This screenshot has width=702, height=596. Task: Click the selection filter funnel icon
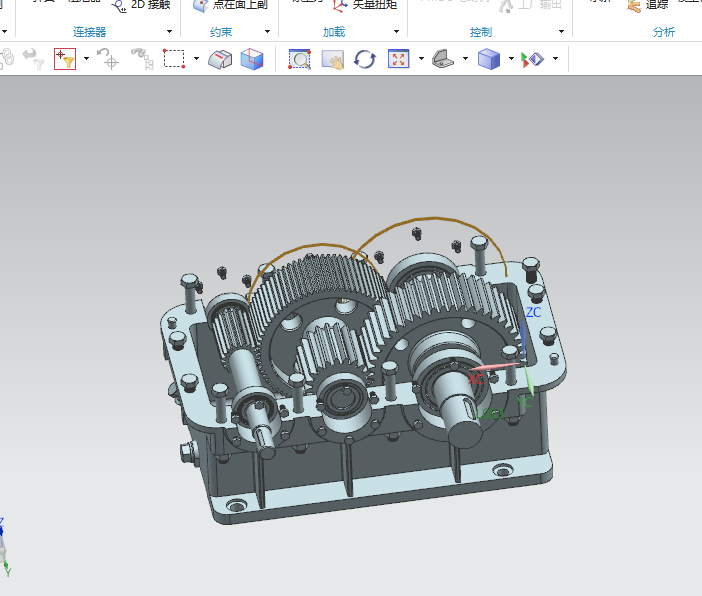pos(66,59)
